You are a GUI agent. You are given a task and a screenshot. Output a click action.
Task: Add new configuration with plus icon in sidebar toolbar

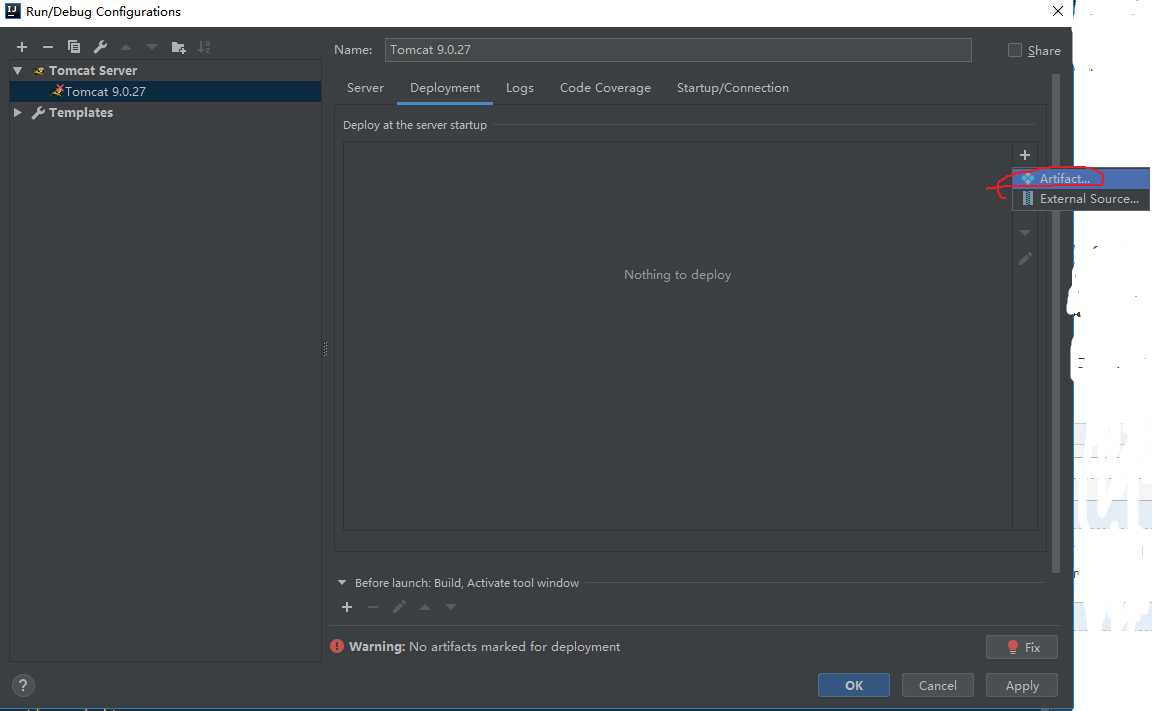(22, 47)
